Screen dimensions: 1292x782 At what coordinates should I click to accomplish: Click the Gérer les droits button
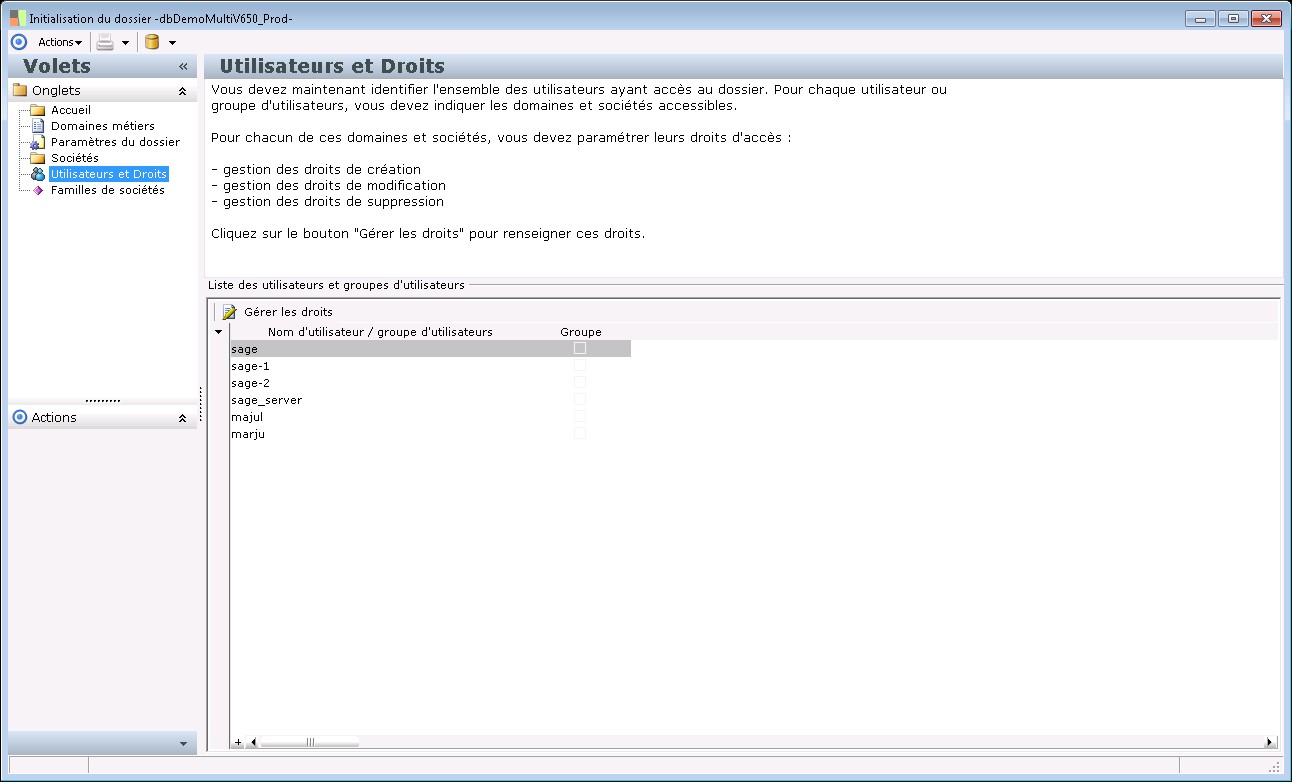pos(278,312)
